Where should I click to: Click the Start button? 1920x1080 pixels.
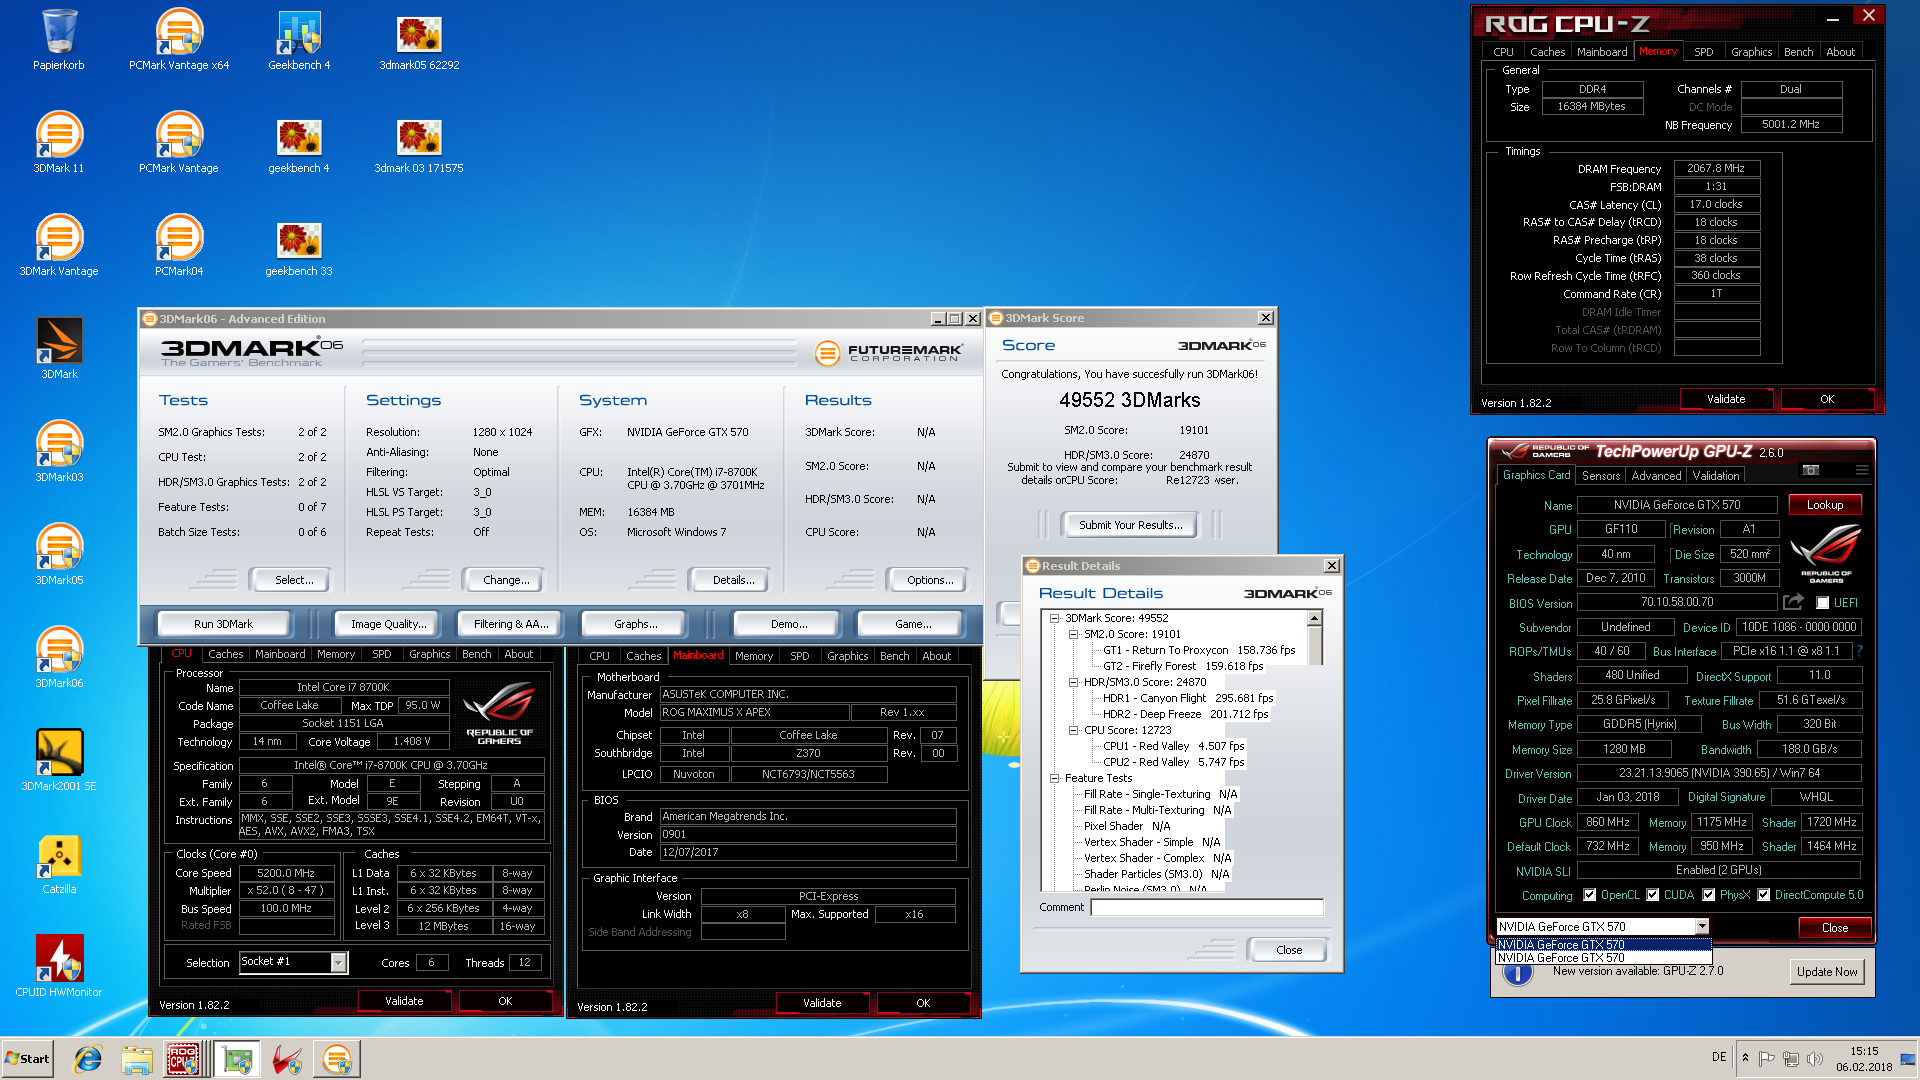click(27, 1059)
